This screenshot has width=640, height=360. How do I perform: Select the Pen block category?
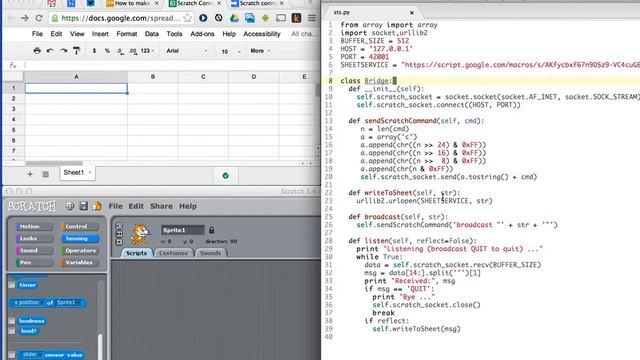pyautogui.click(x=34, y=262)
